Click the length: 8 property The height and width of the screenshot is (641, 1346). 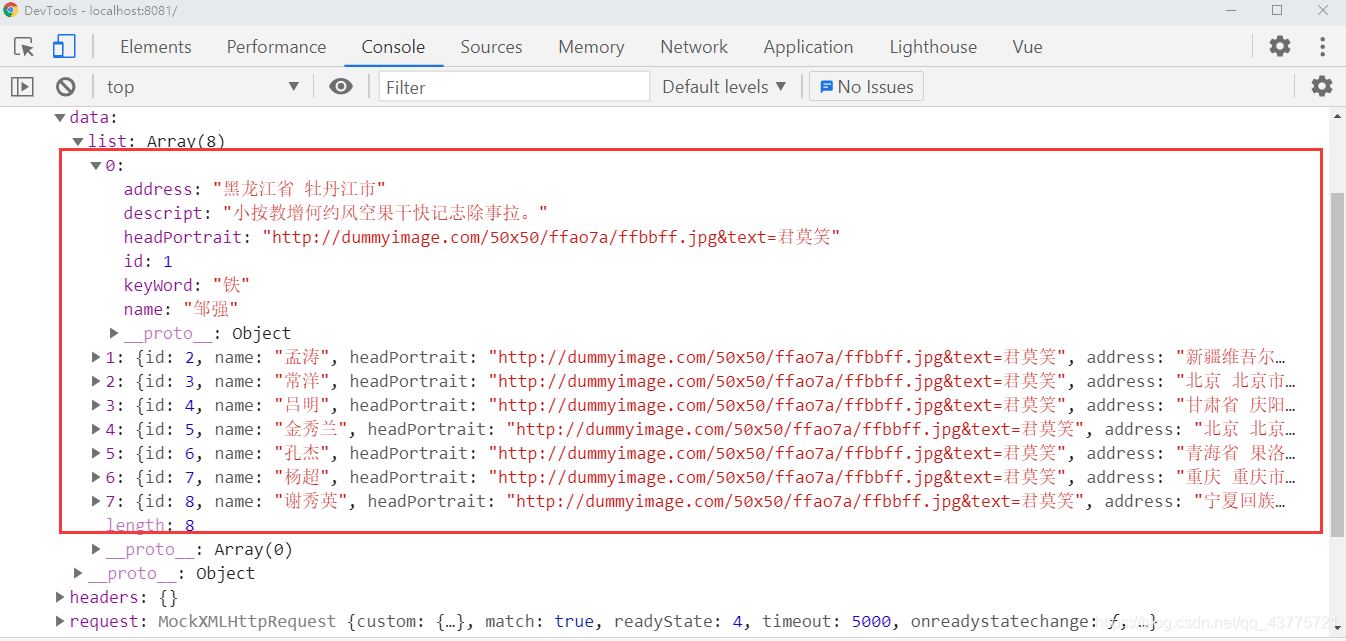[150, 525]
